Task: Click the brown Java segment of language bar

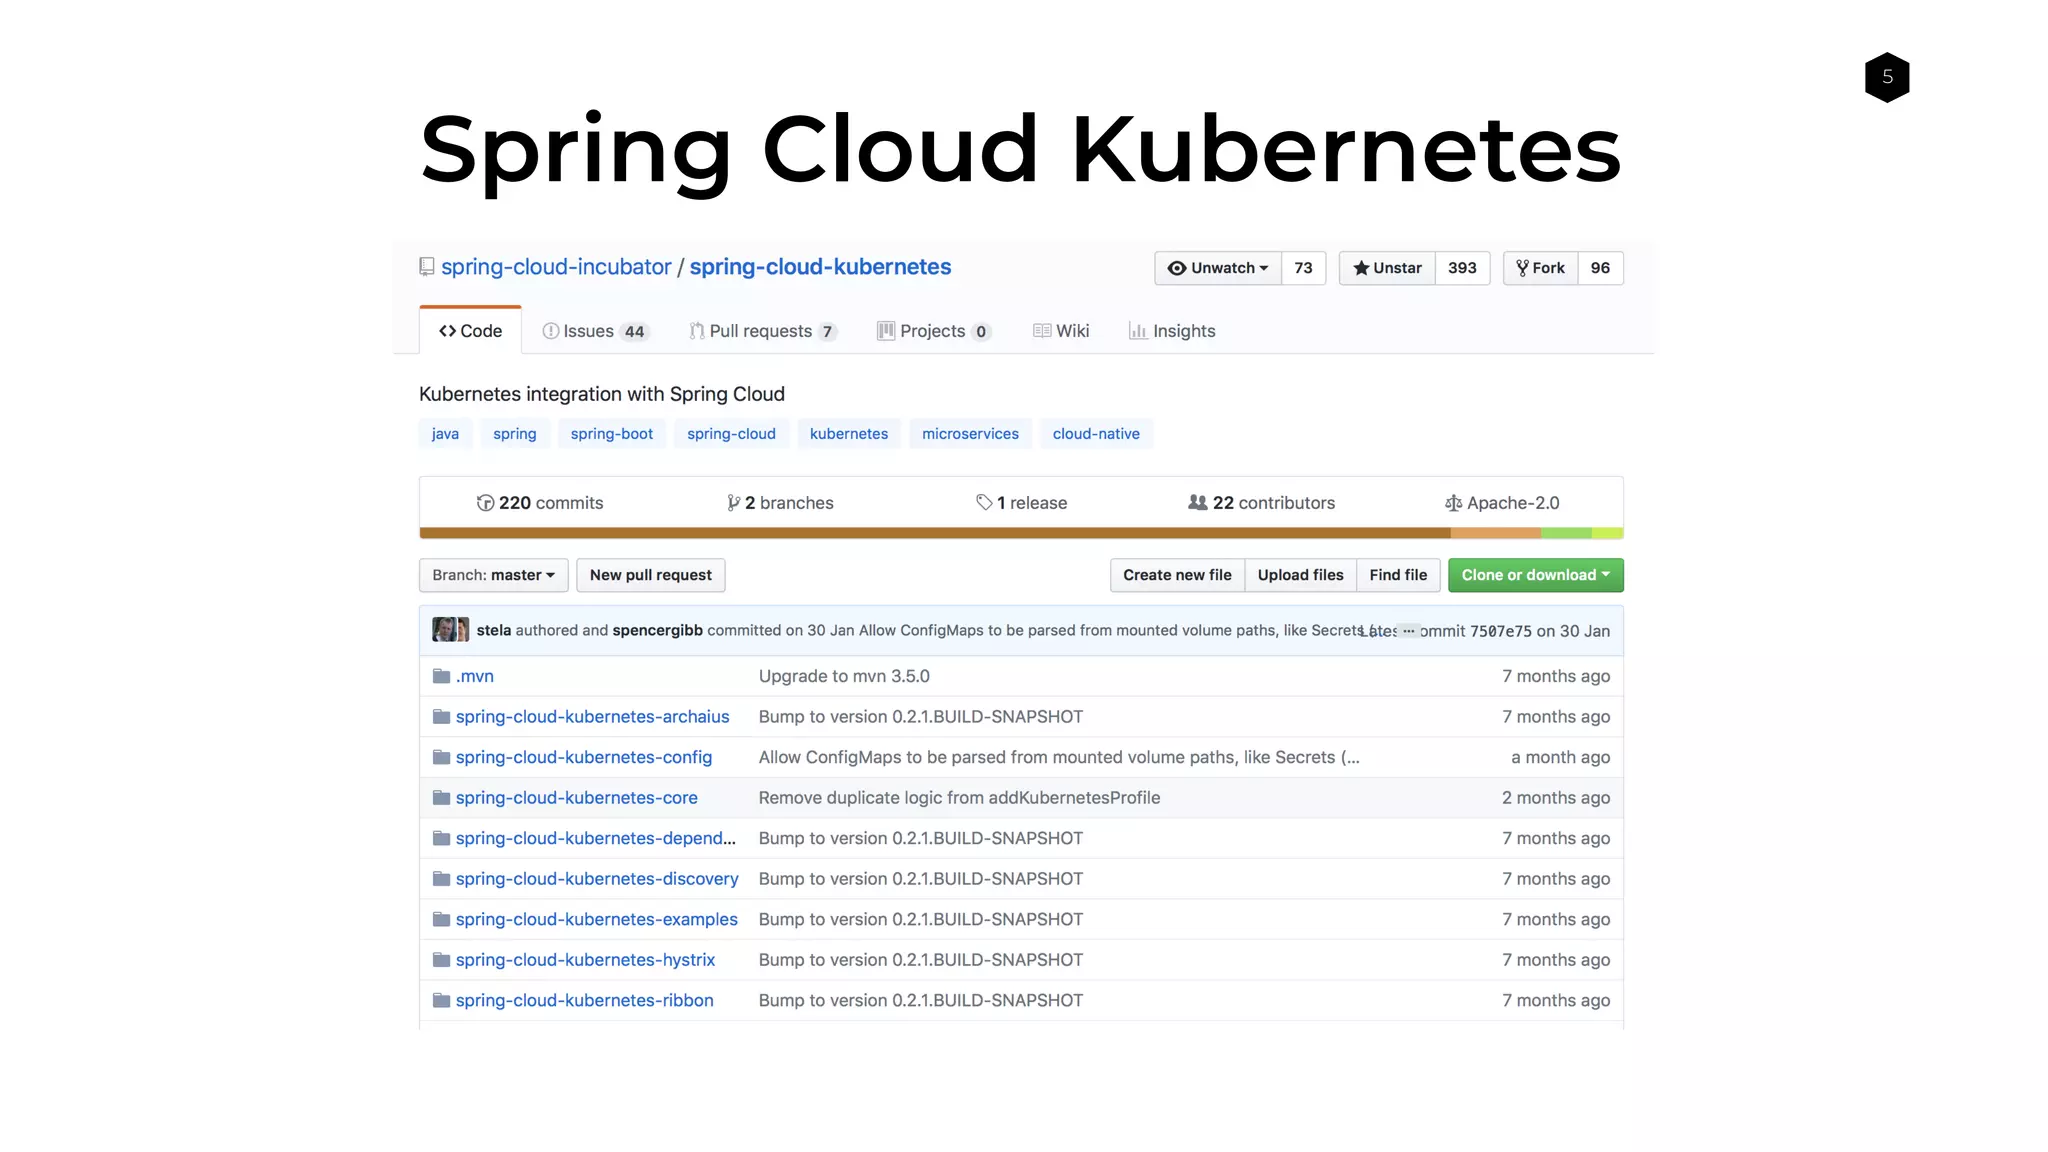Action: click(935, 533)
